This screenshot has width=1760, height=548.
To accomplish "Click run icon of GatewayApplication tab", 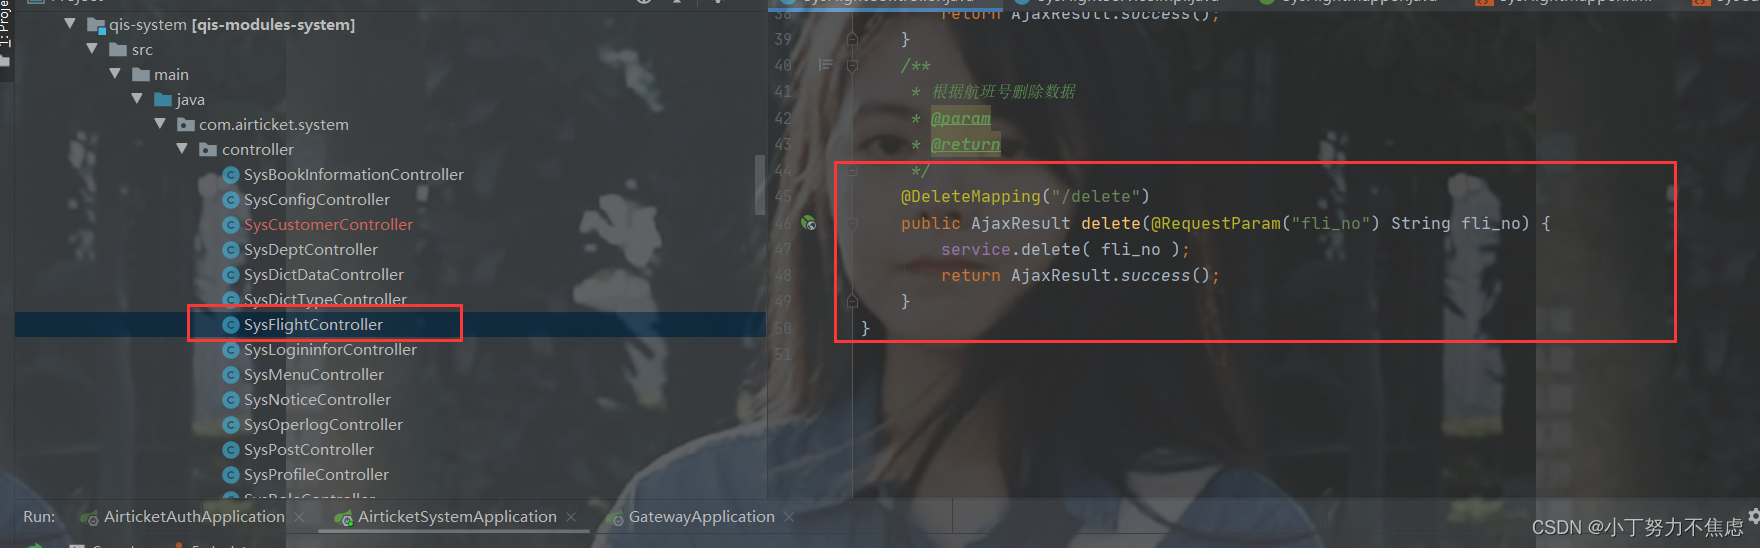I will (x=615, y=518).
